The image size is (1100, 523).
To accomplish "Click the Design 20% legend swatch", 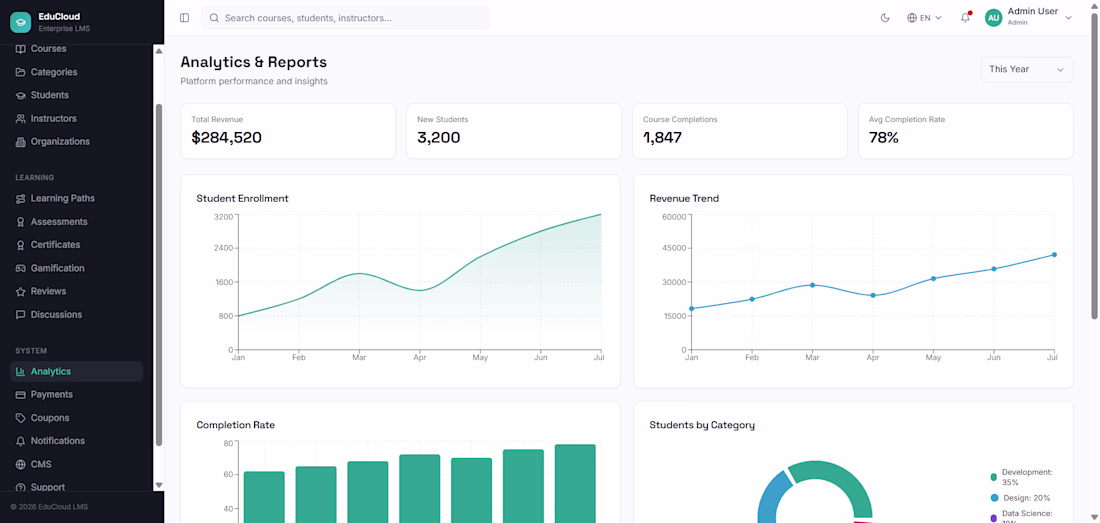I will click(x=993, y=498).
